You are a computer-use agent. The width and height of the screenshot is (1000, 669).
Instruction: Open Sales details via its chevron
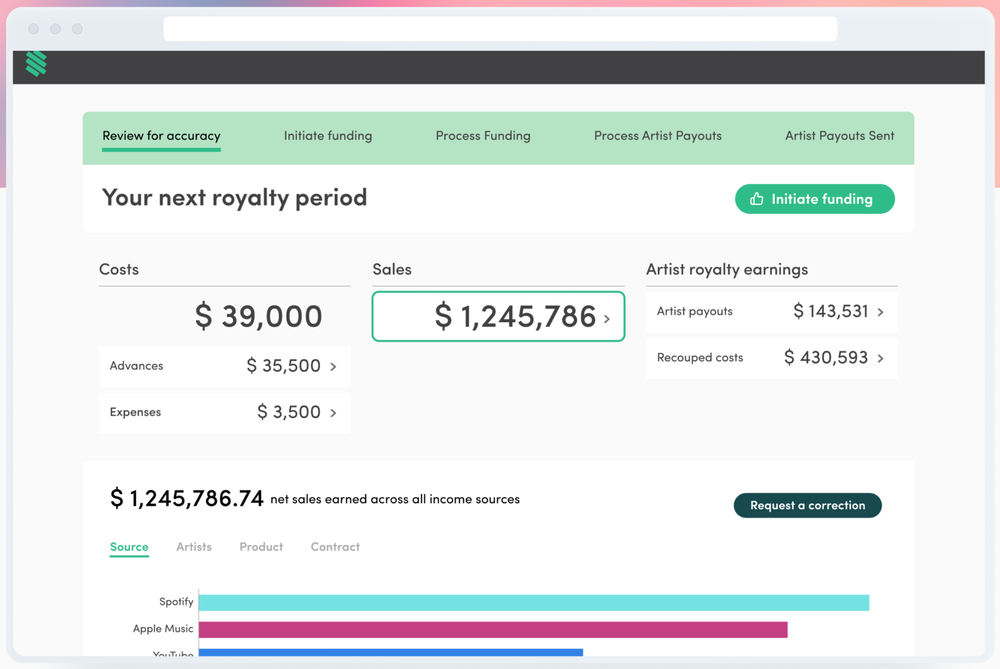pos(607,319)
